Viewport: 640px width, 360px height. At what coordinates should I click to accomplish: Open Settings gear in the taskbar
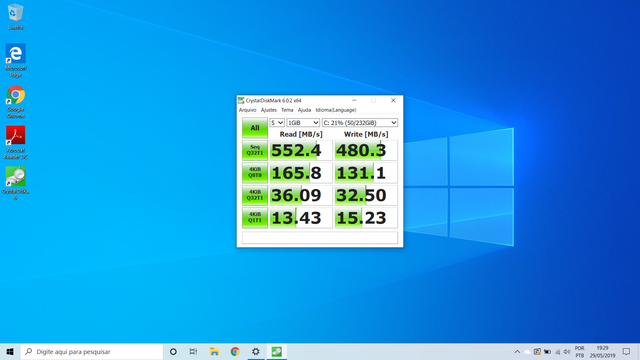[x=256, y=351]
